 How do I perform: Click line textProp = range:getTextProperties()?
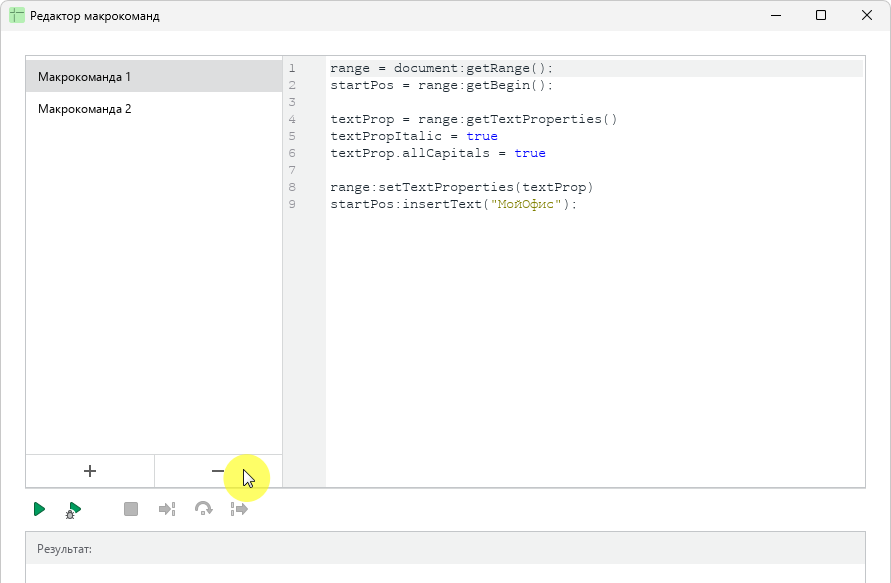(473, 119)
